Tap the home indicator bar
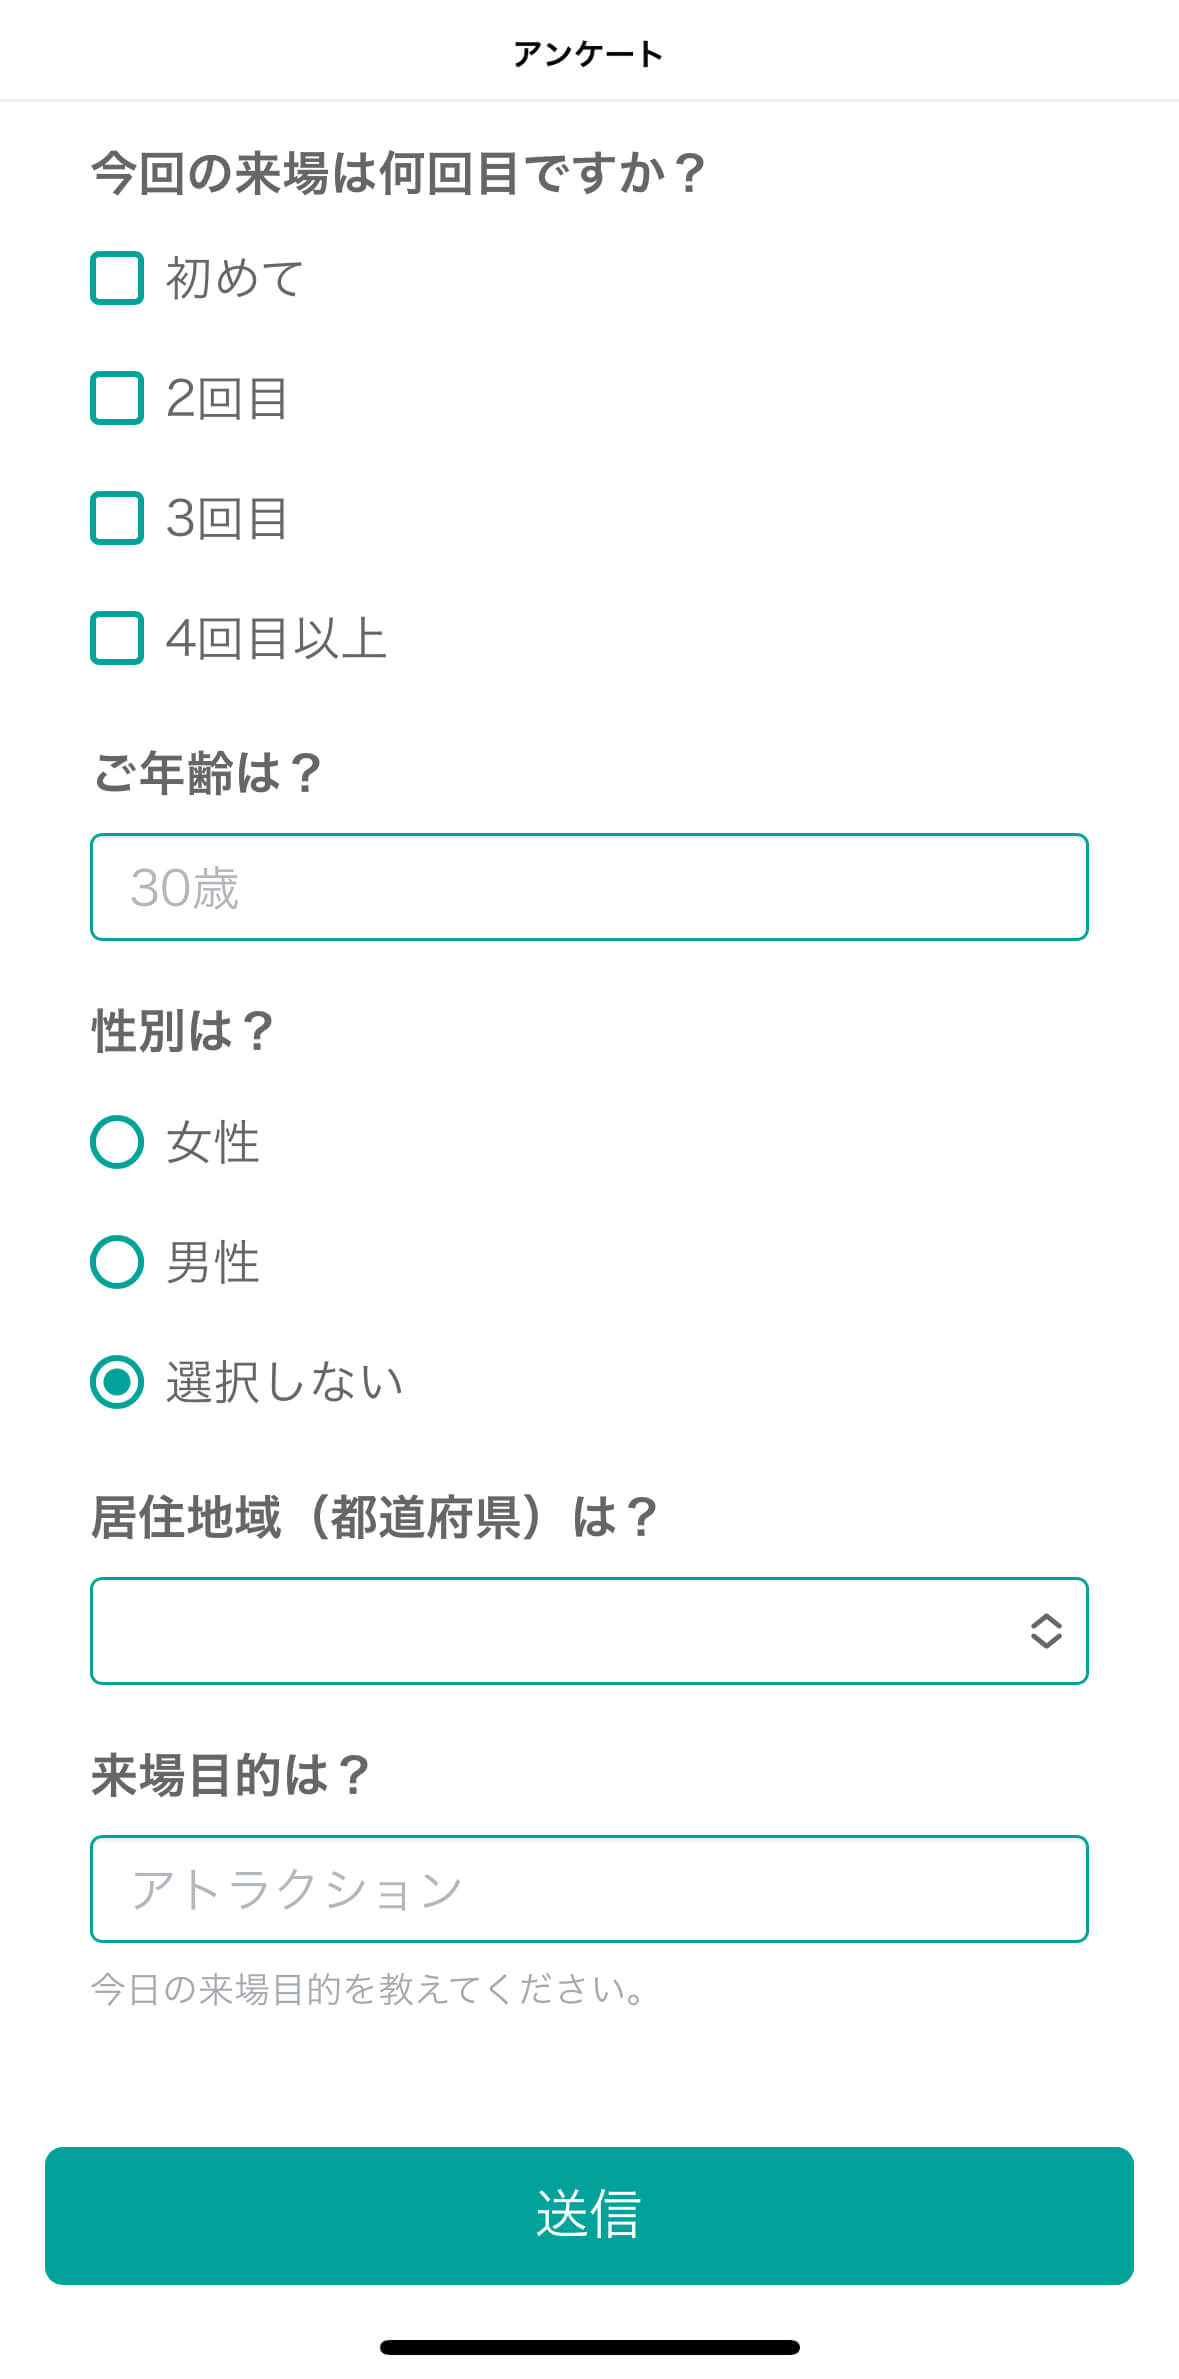Image resolution: width=1179 pixels, height=2379 pixels. tap(589, 2347)
